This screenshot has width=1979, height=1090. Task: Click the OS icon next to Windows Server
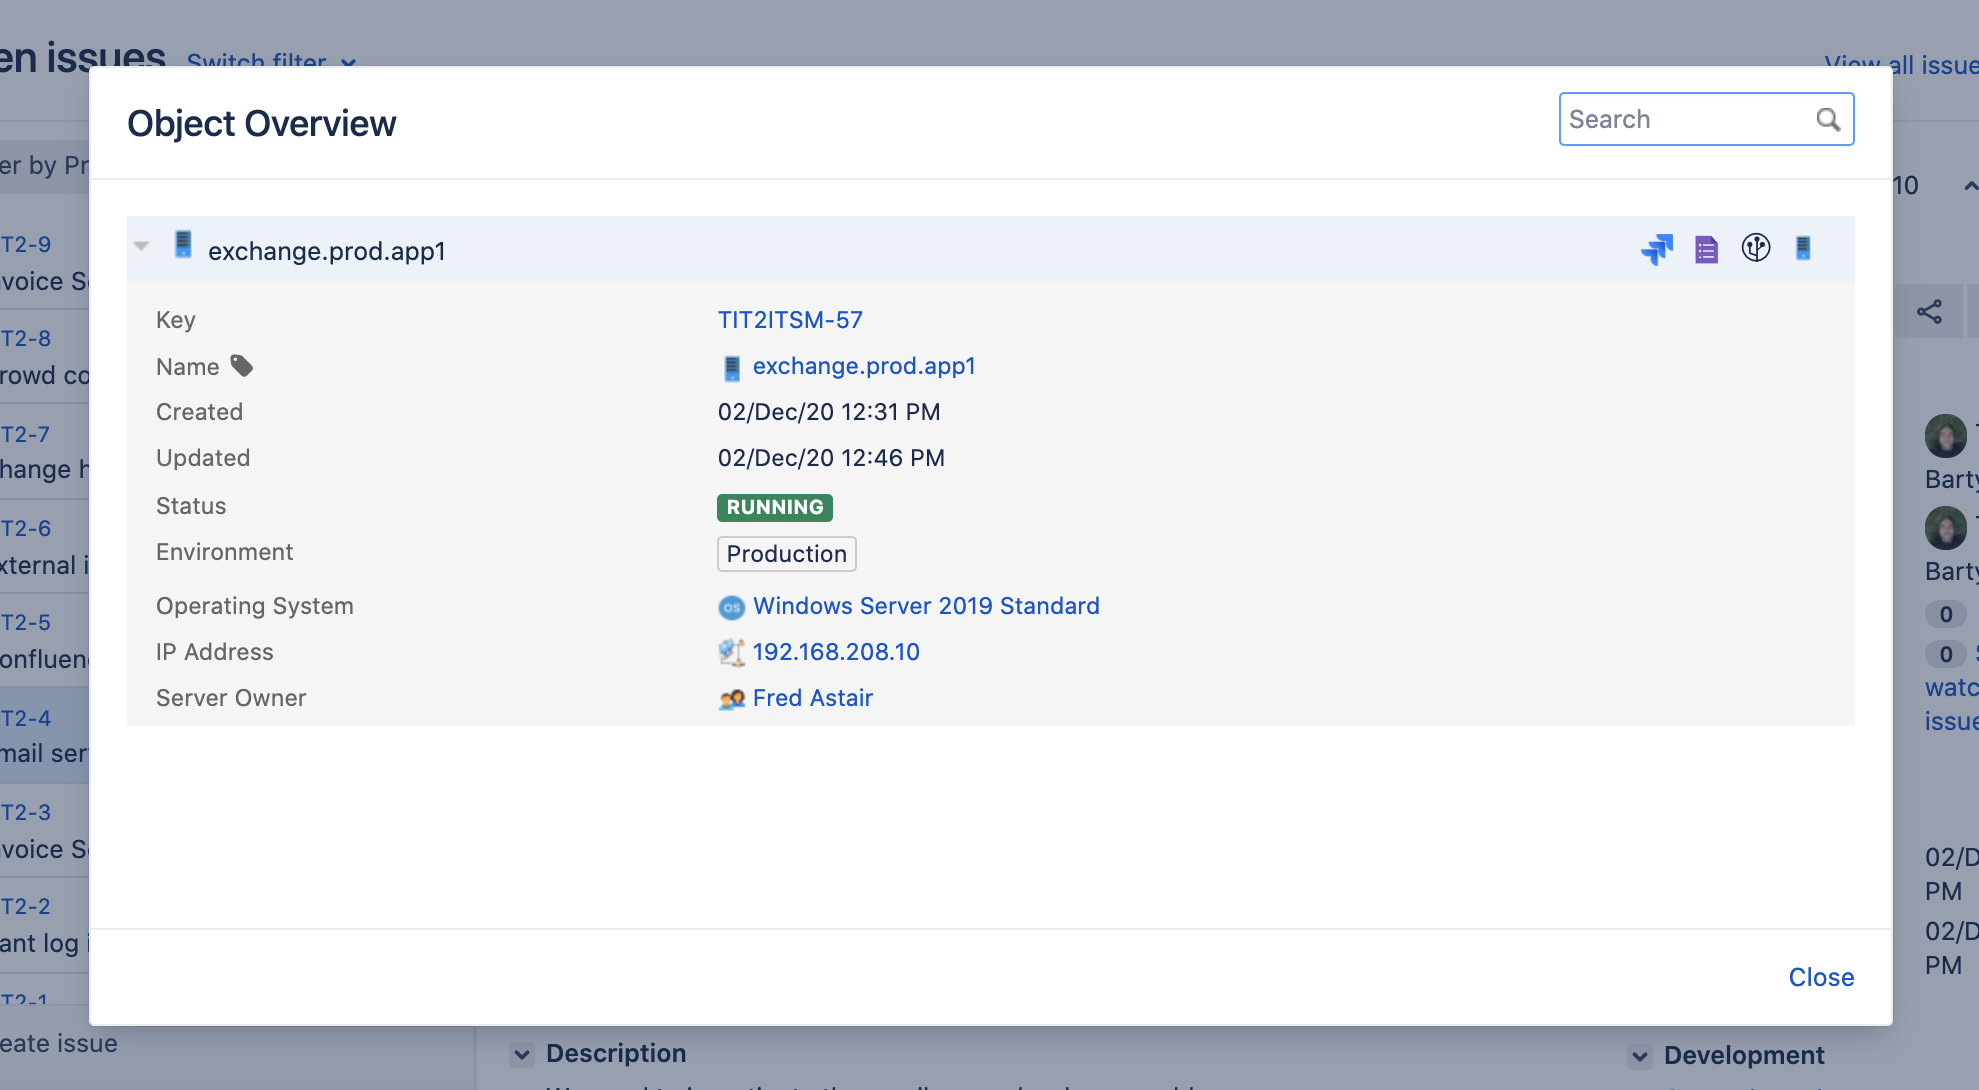click(731, 607)
